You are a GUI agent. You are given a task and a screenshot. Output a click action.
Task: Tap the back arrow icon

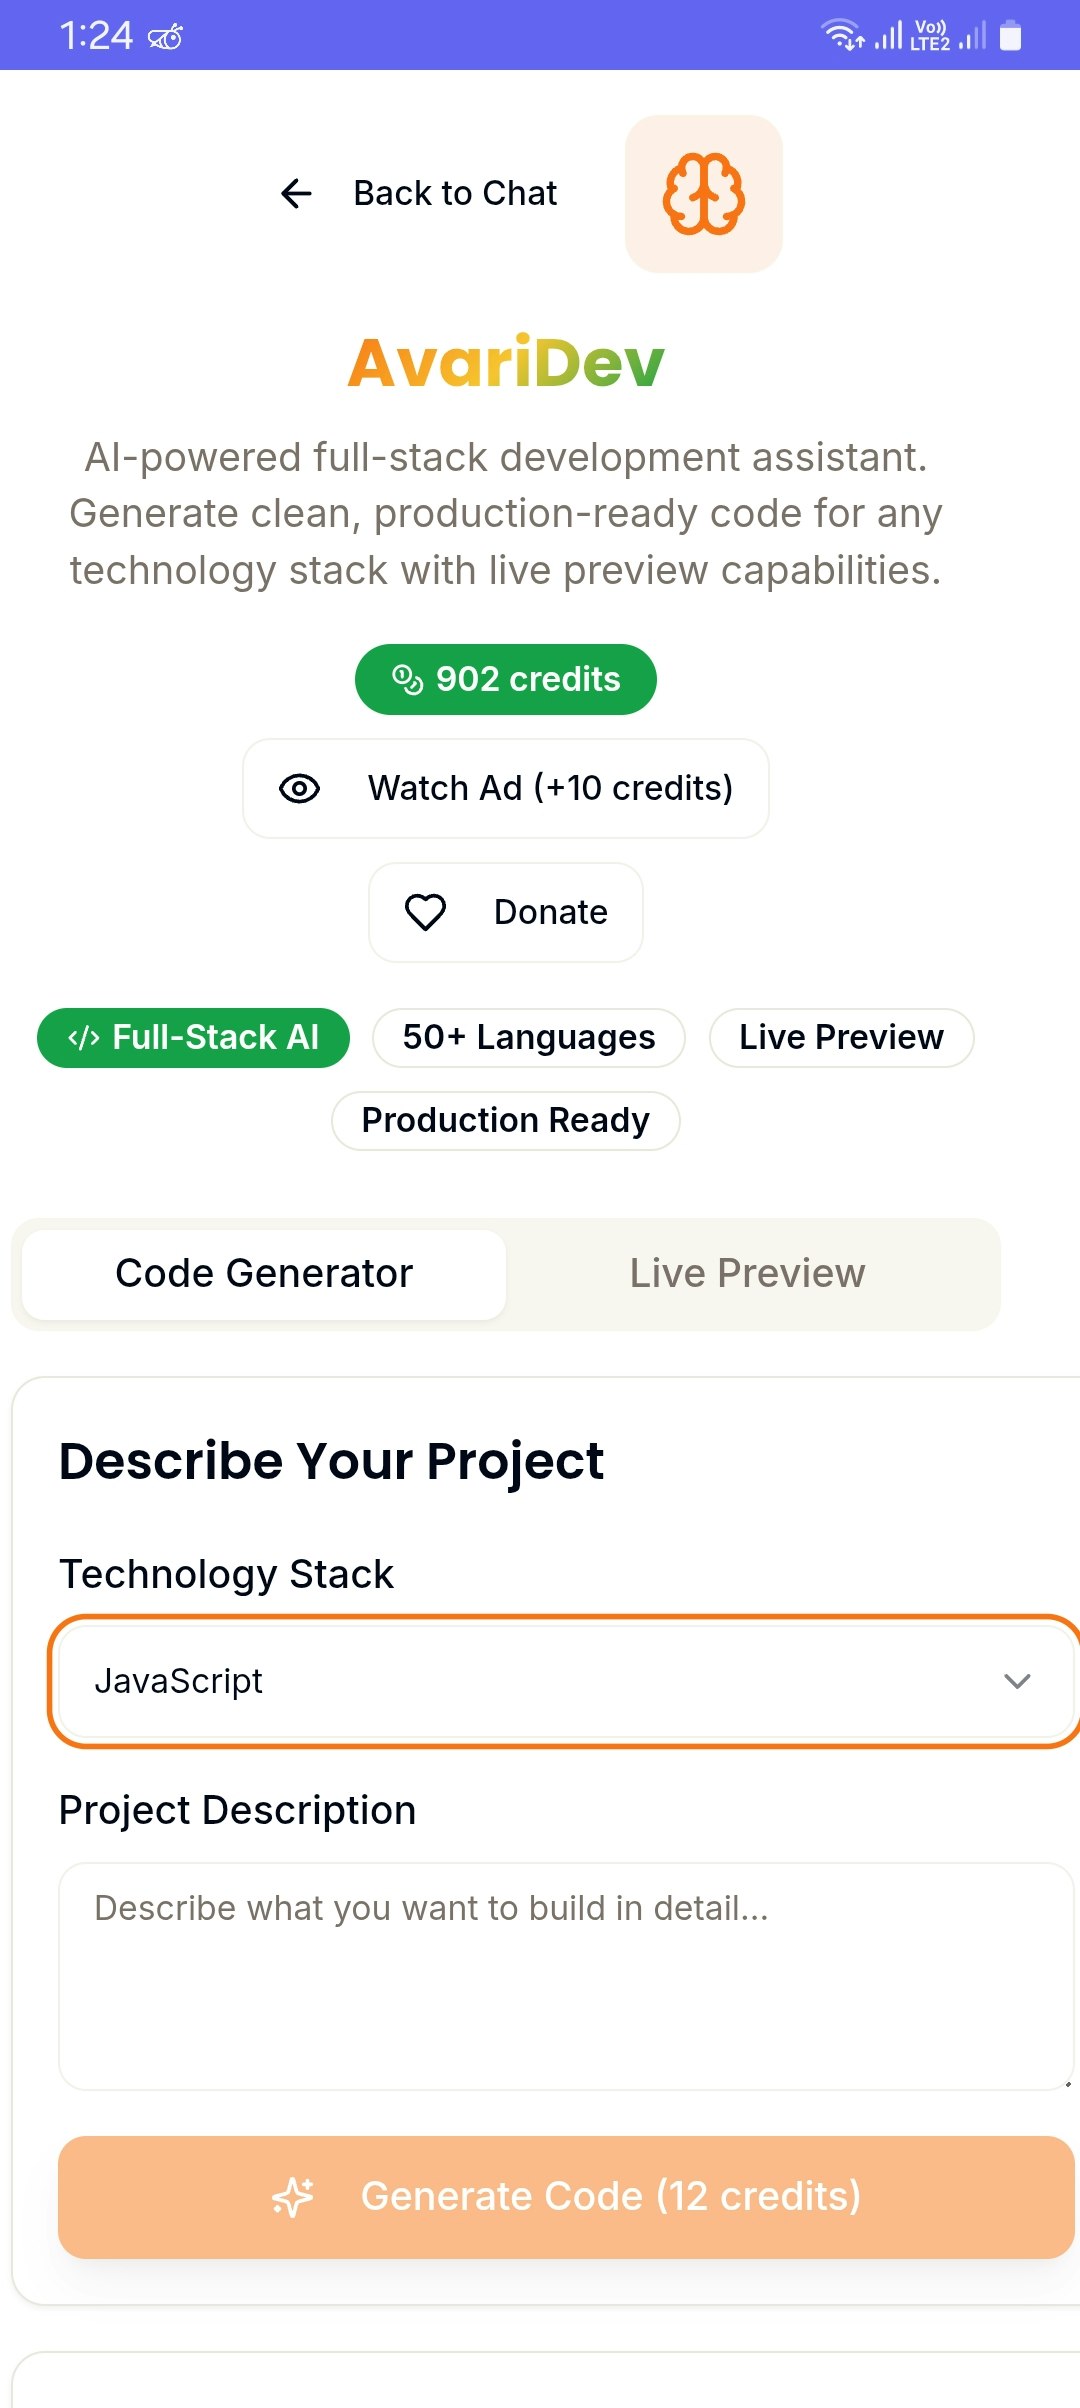pyautogui.click(x=297, y=193)
